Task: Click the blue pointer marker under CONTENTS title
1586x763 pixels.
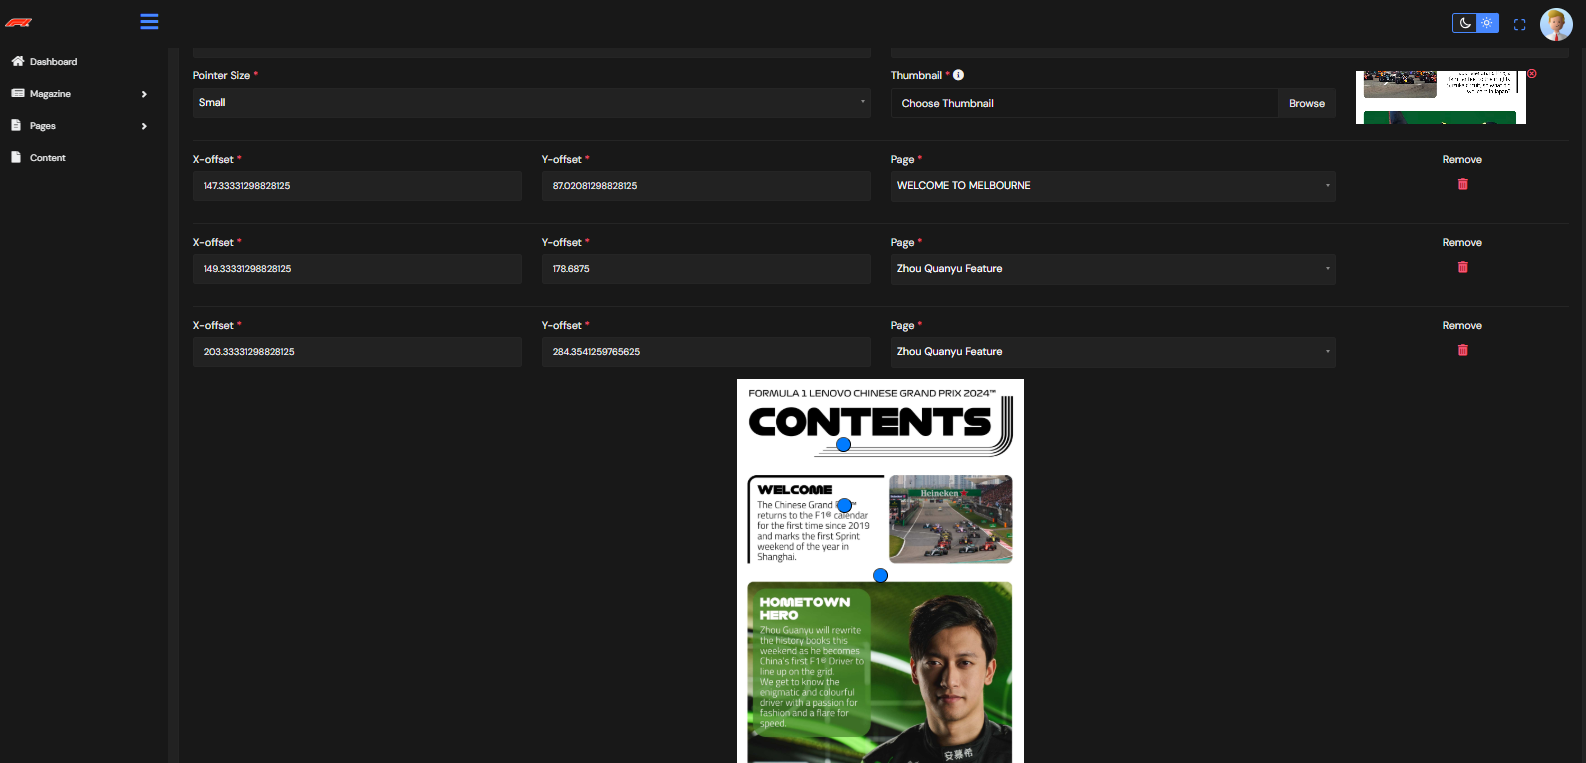Action: point(843,445)
